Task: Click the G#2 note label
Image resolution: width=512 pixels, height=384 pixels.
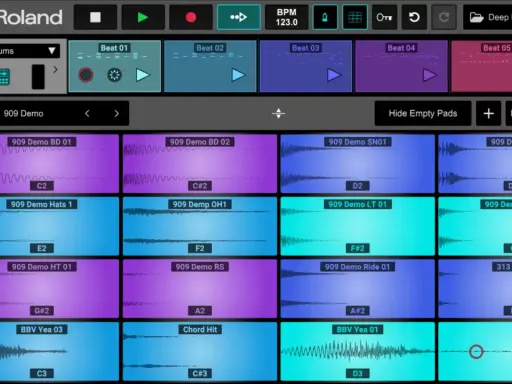Action: pyautogui.click(x=42, y=311)
